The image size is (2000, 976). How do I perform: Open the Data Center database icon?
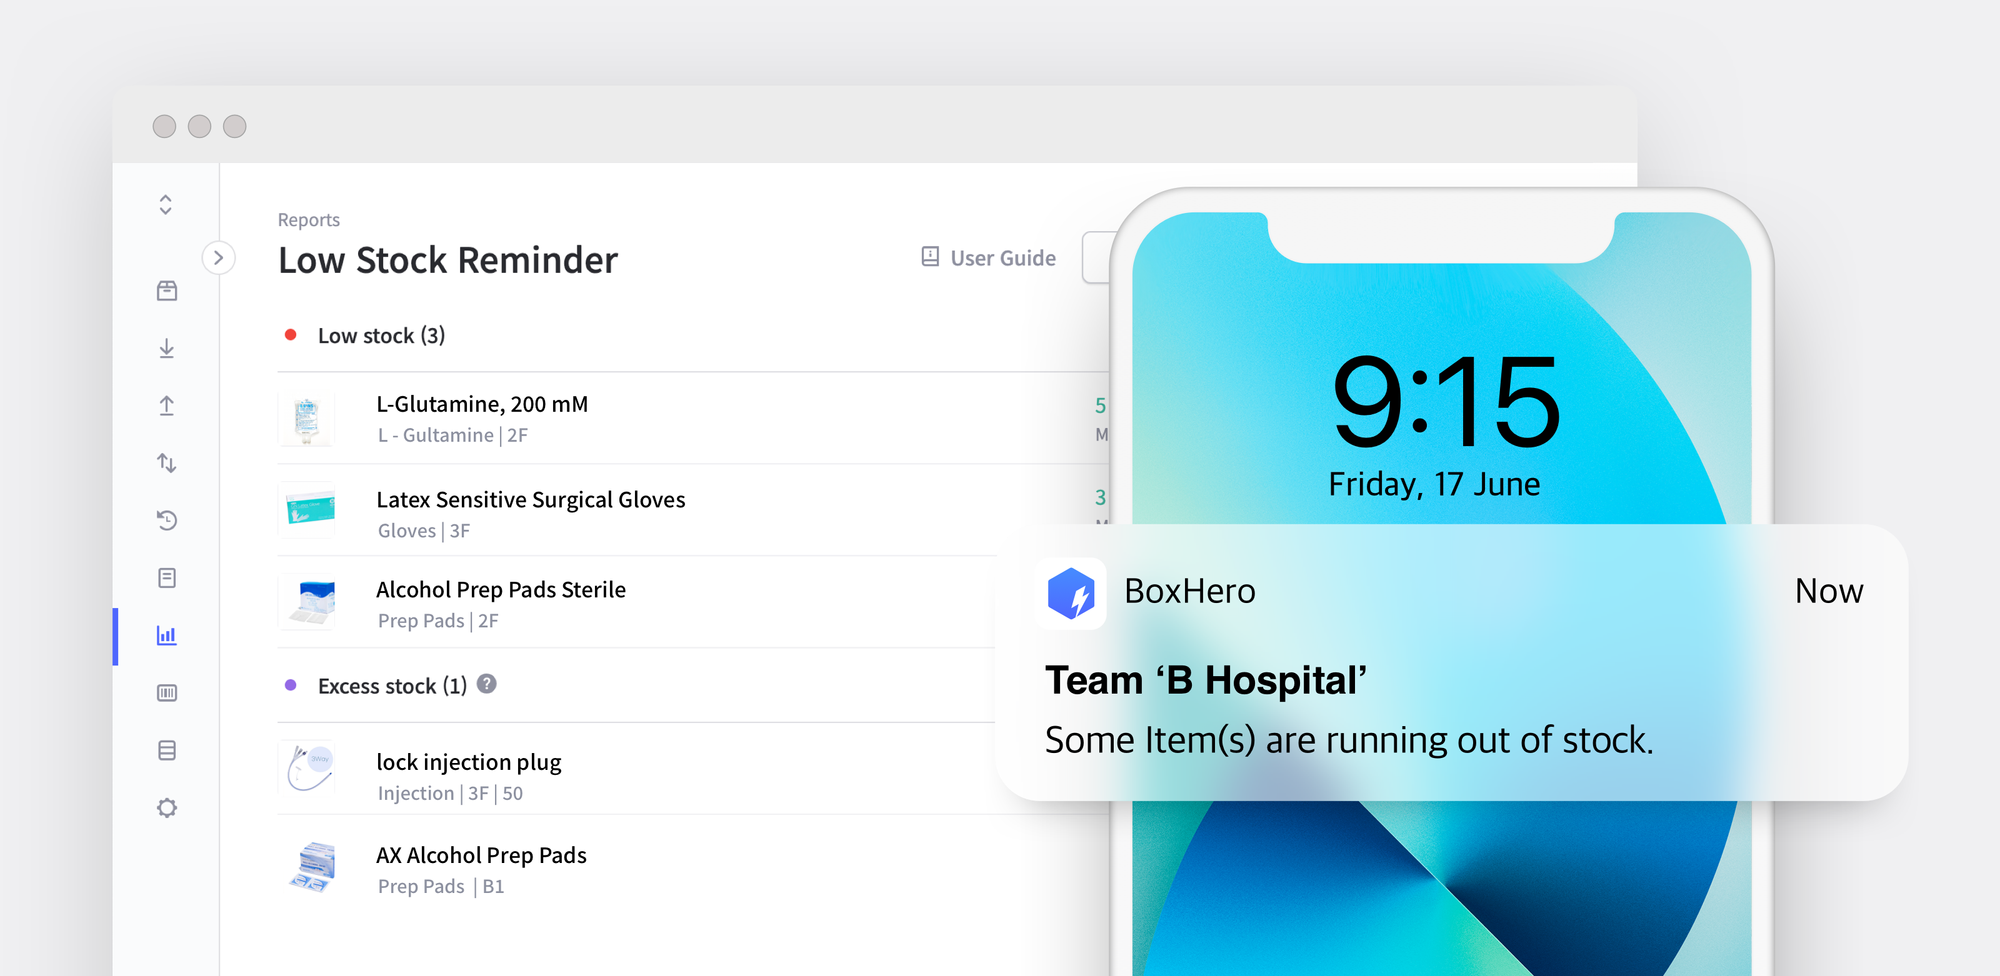click(x=167, y=750)
